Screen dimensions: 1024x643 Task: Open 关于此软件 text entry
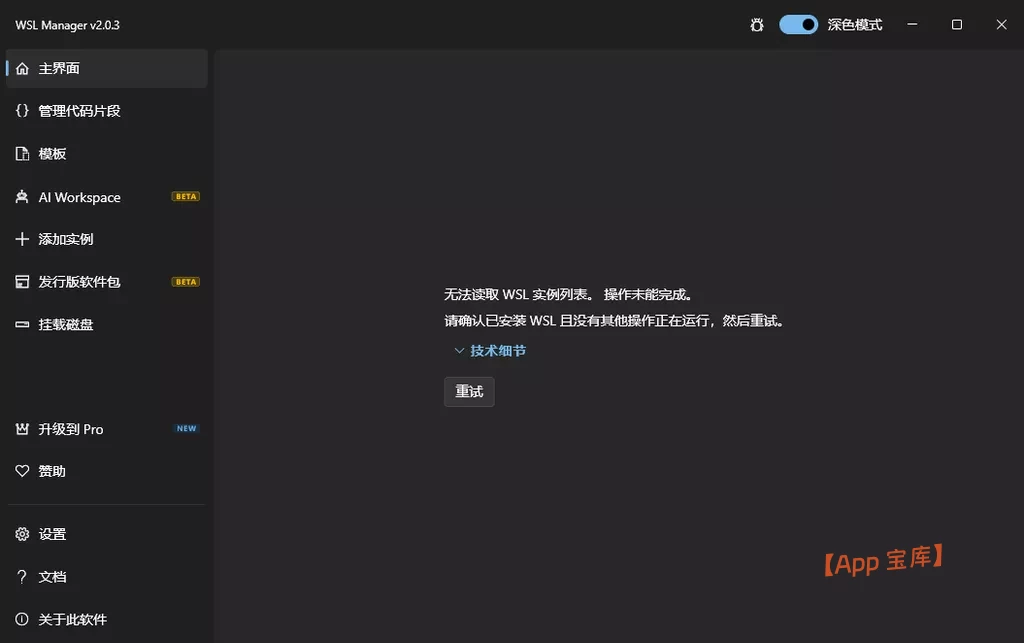[72, 619]
